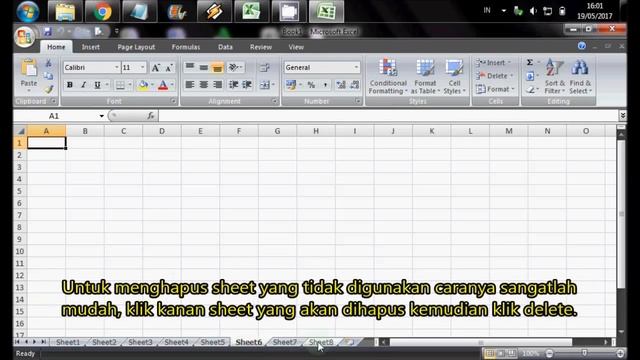Align text to the right
The width and height of the screenshot is (640, 360).
[217, 84]
